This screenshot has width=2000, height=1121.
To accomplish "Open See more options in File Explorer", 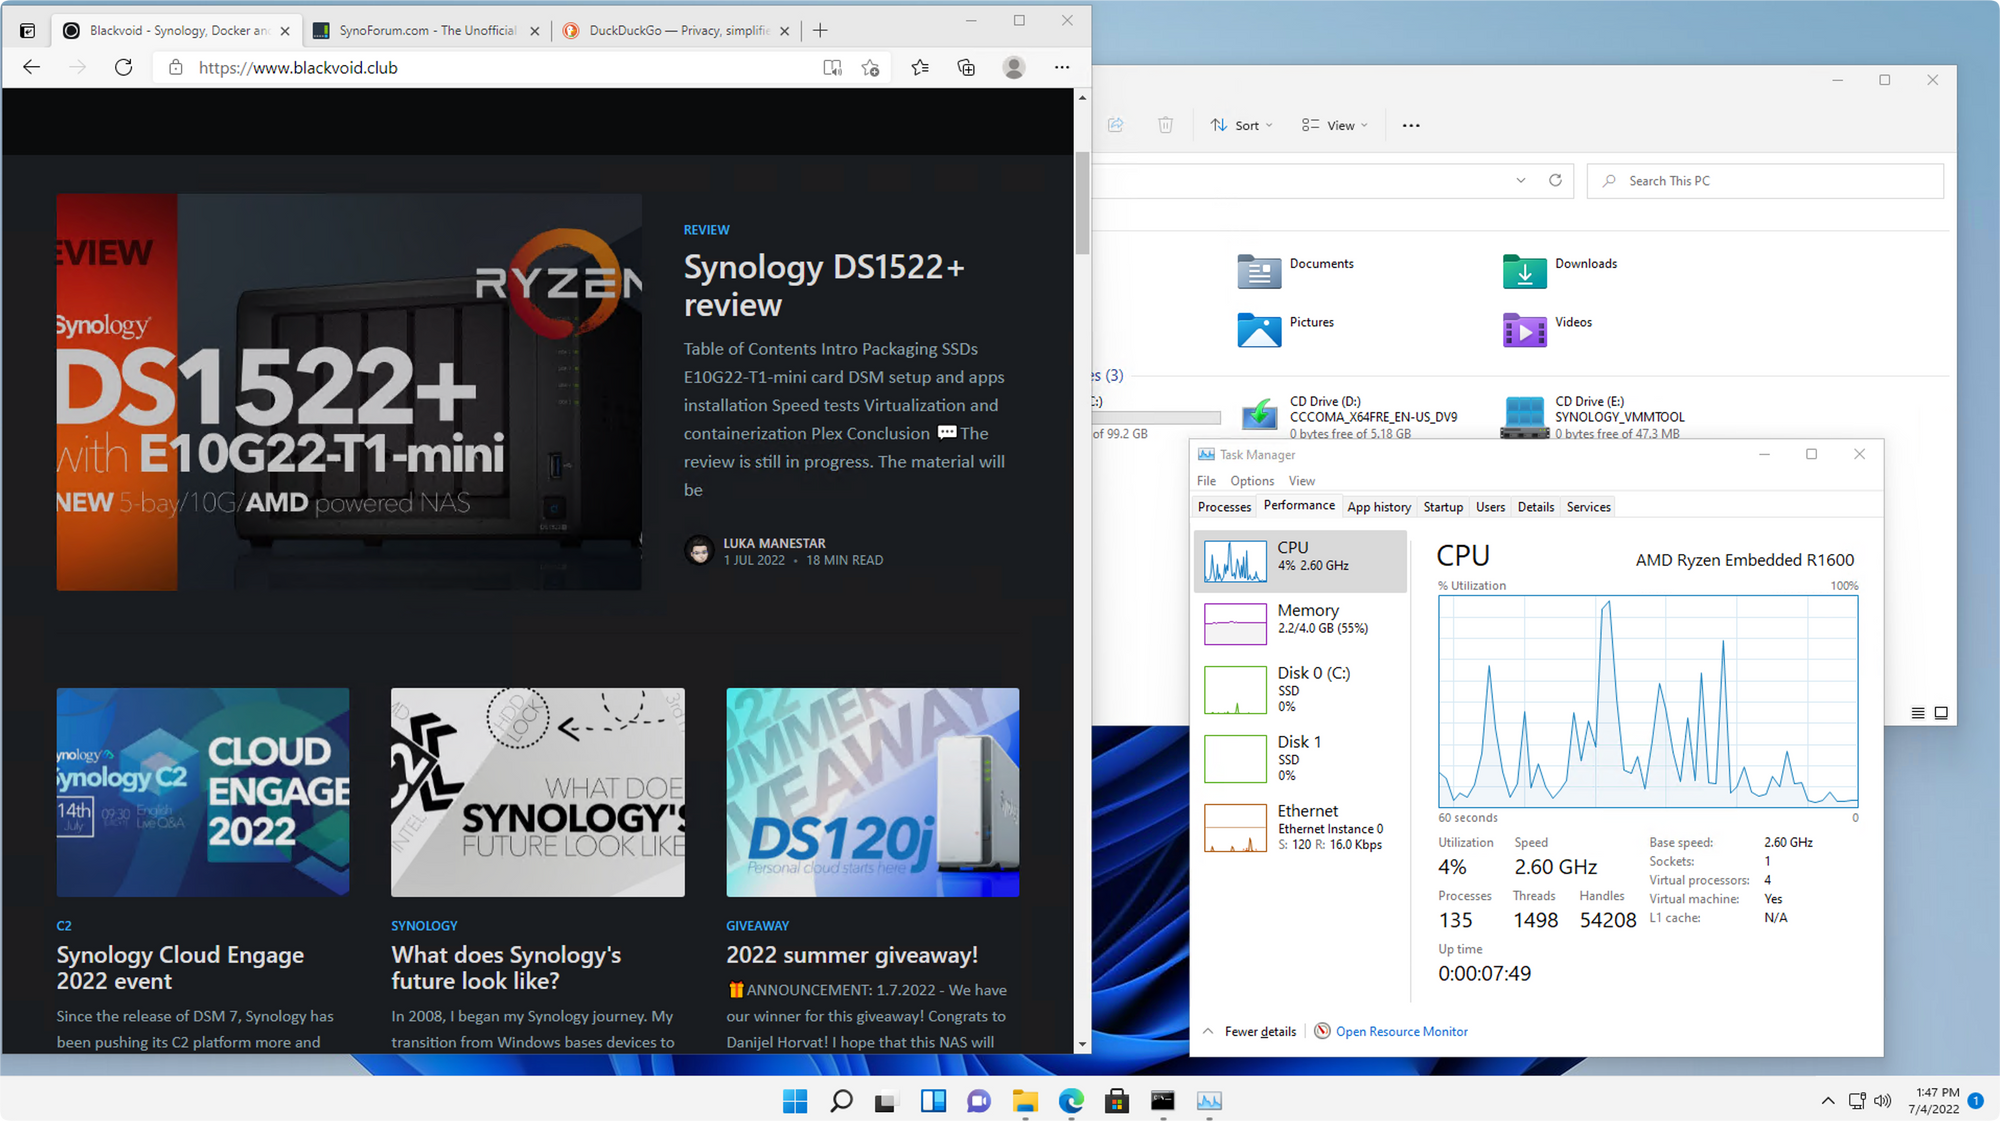I will pos(1411,125).
